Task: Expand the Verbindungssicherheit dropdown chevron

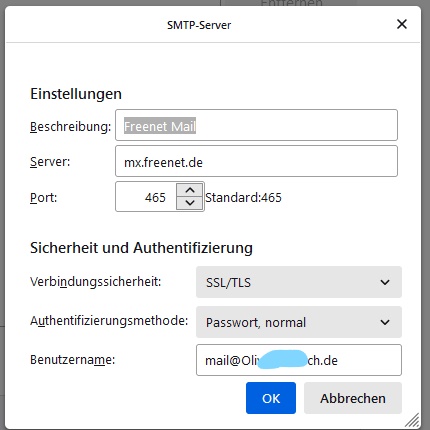Action: 385,282
